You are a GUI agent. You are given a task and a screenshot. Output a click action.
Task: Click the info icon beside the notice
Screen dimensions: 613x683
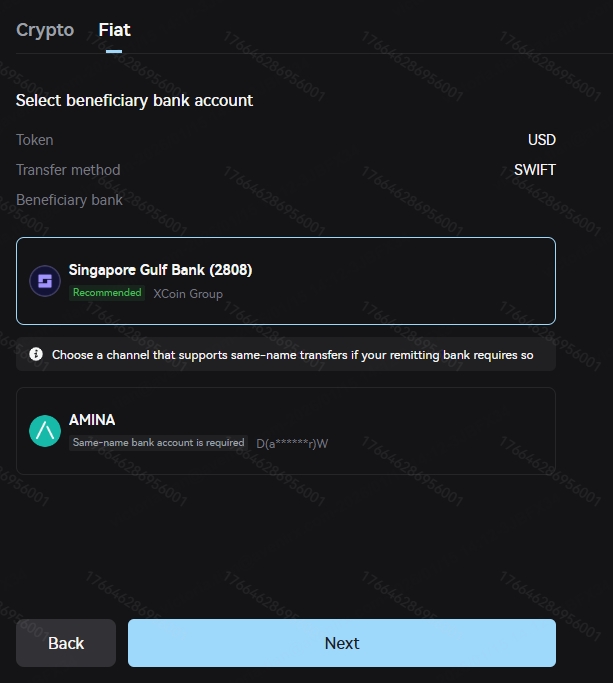[36, 354]
